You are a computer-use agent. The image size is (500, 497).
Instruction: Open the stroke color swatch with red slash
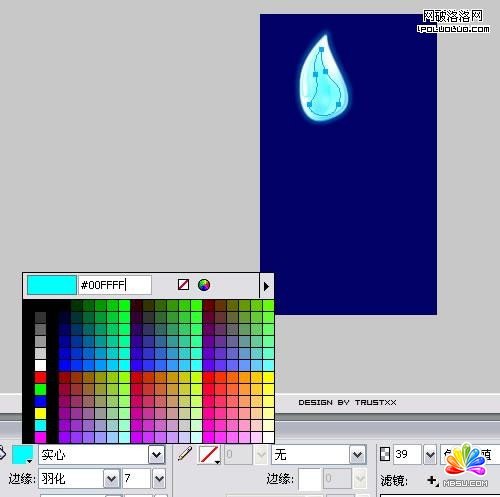point(209,455)
